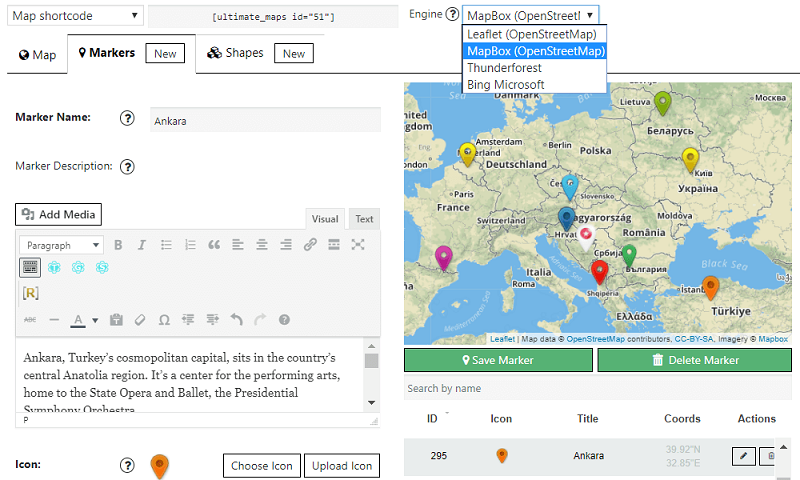The image size is (800, 480).
Task: Undo the last edit in editor
Action: click(x=236, y=320)
